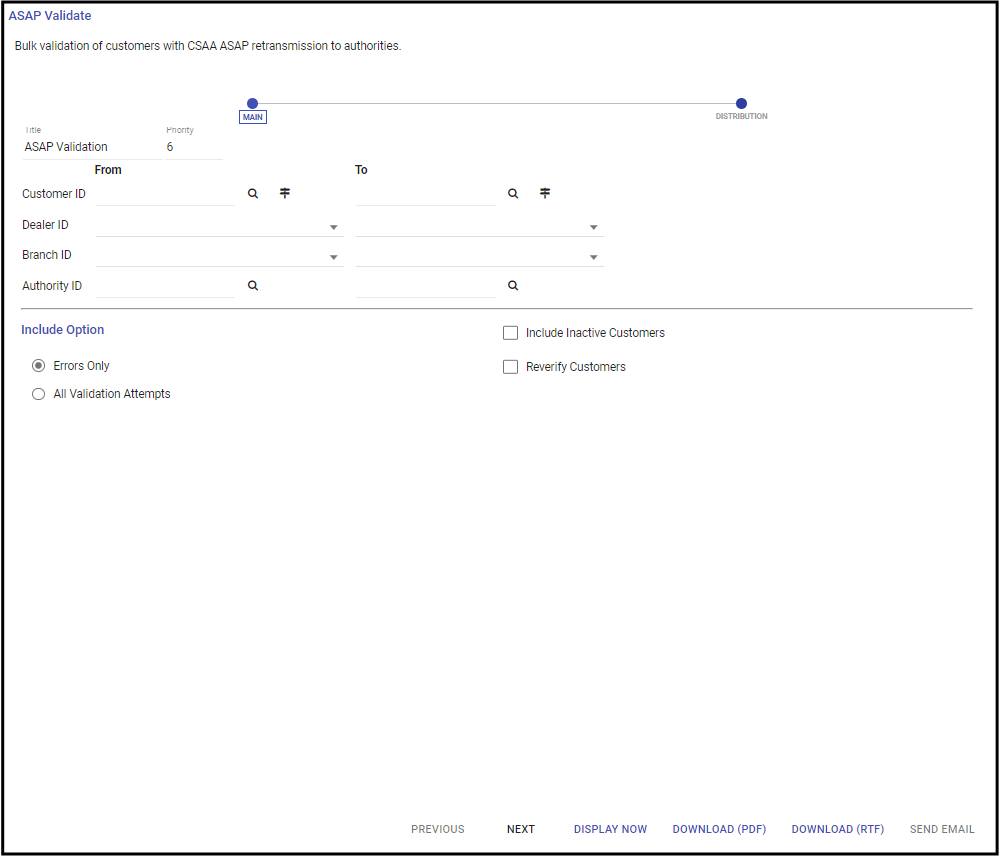Focus the Priority field
The image size is (999, 856).
click(x=194, y=147)
